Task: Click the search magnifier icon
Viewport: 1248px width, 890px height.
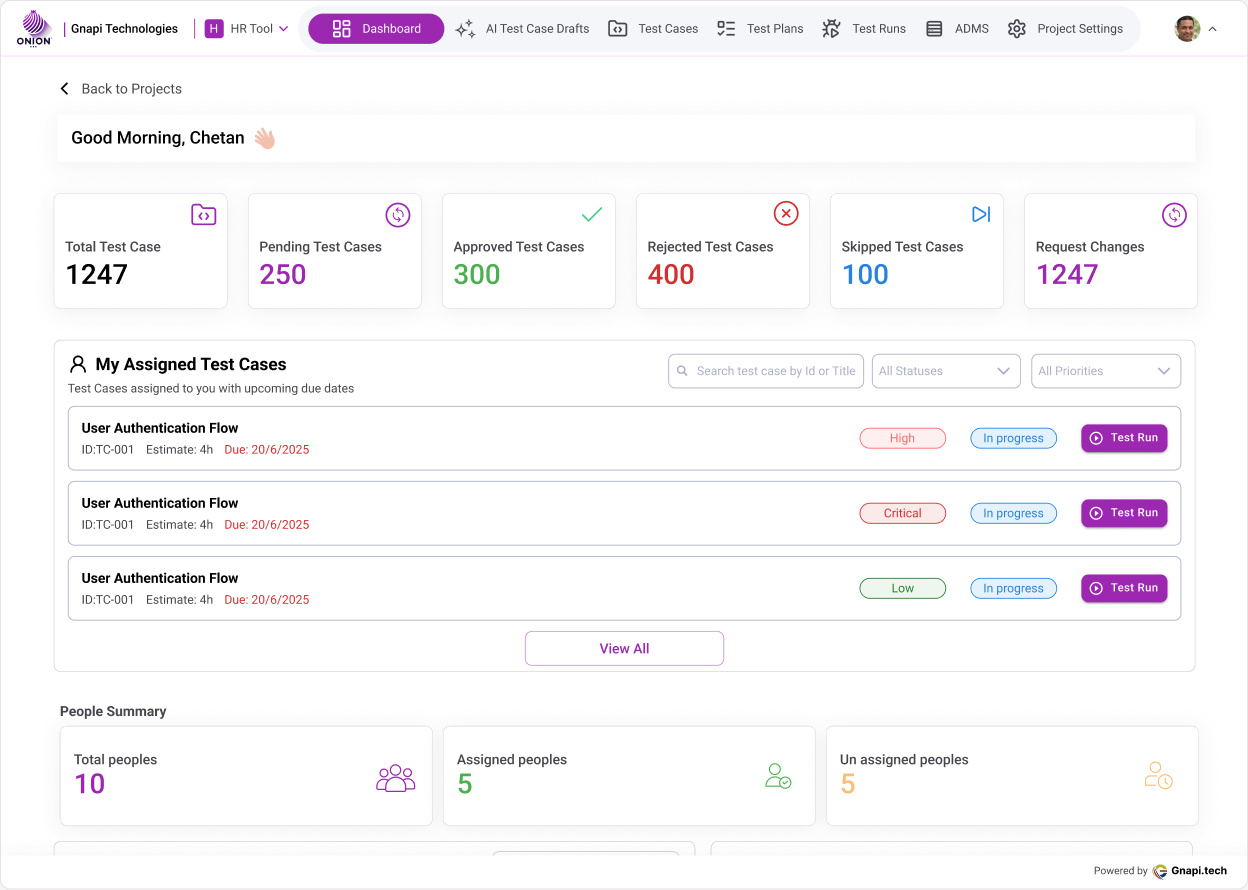Action: point(682,371)
